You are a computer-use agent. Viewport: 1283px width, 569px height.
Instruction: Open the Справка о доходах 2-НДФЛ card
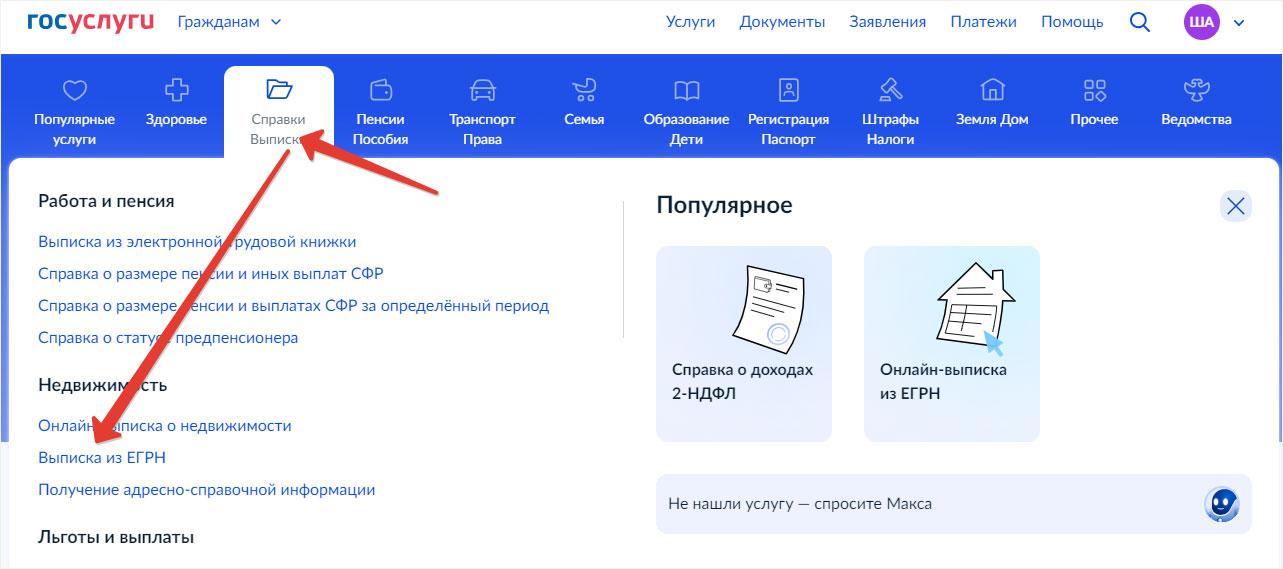[743, 343]
